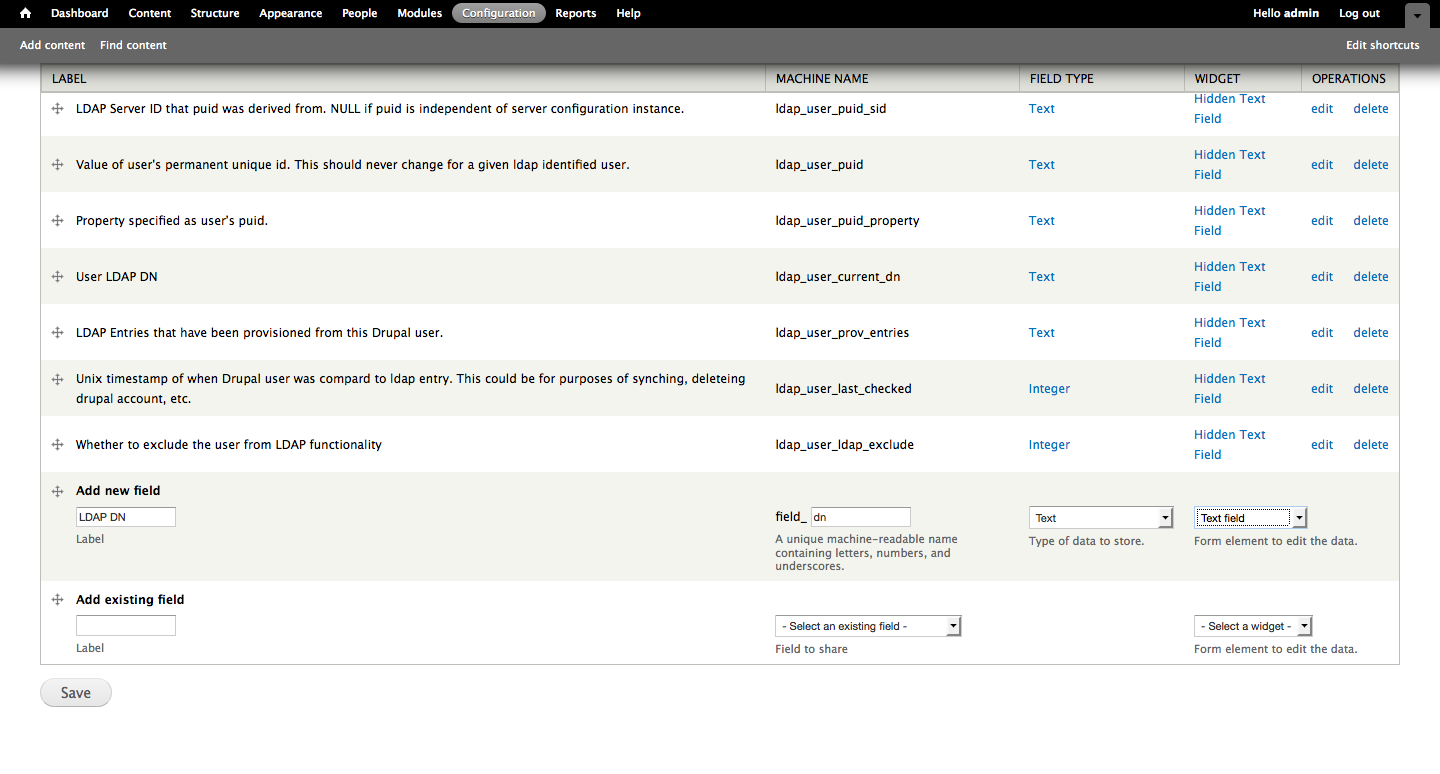Image resolution: width=1440 pixels, height=774 pixels.
Task: Edit the ldap_user_puid_sid field
Action: [1322, 109]
